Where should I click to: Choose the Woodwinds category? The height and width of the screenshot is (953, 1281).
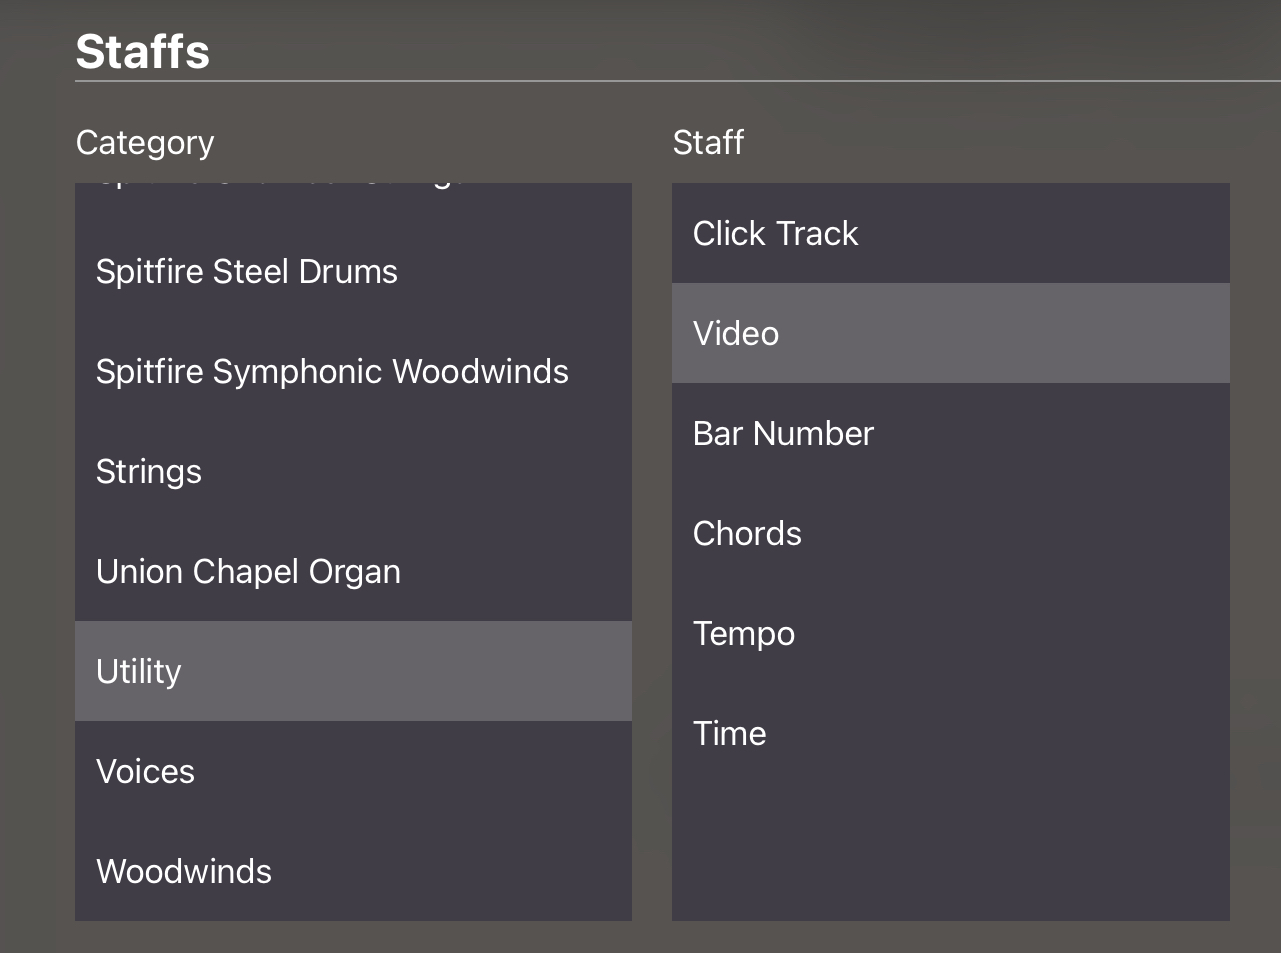pyautogui.click(x=353, y=871)
